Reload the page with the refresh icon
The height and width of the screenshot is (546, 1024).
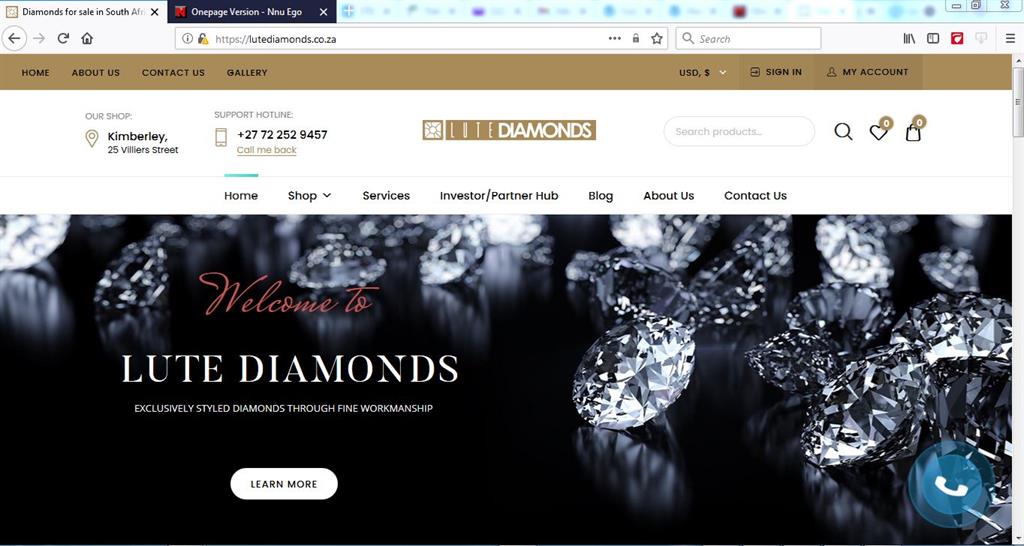pyautogui.click(x=63, y=39)
